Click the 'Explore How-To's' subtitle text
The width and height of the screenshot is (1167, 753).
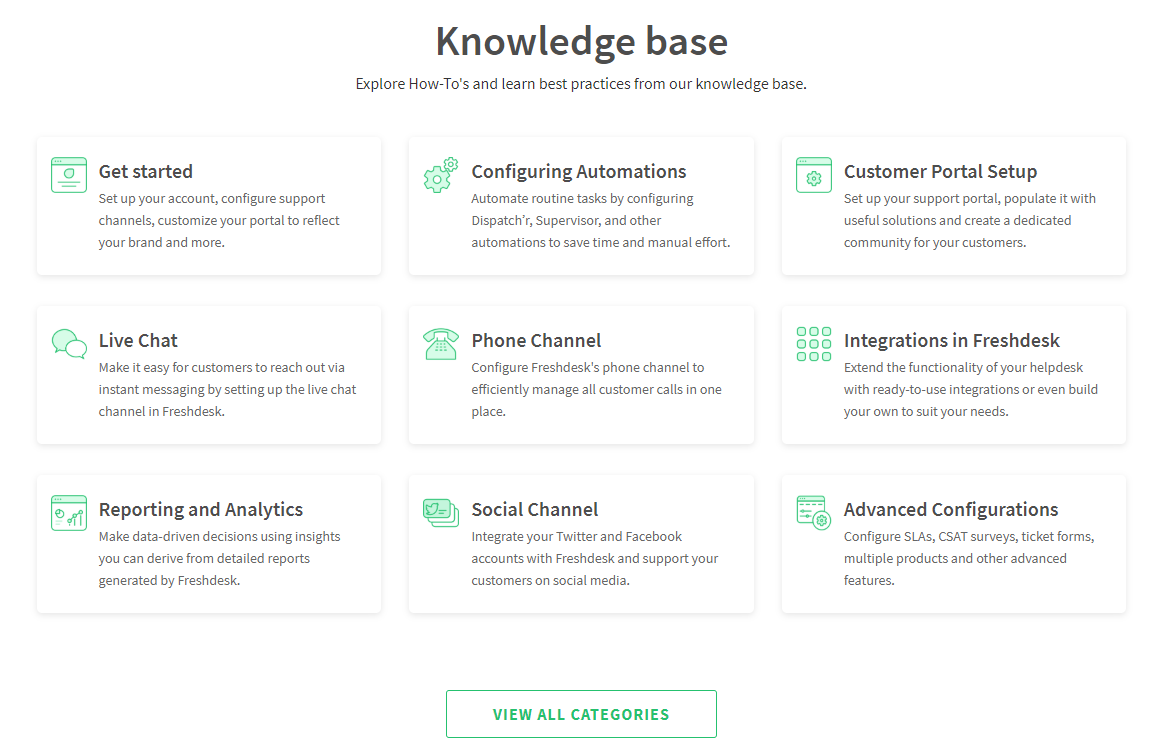pyautogui.click(x=581, y=84)
